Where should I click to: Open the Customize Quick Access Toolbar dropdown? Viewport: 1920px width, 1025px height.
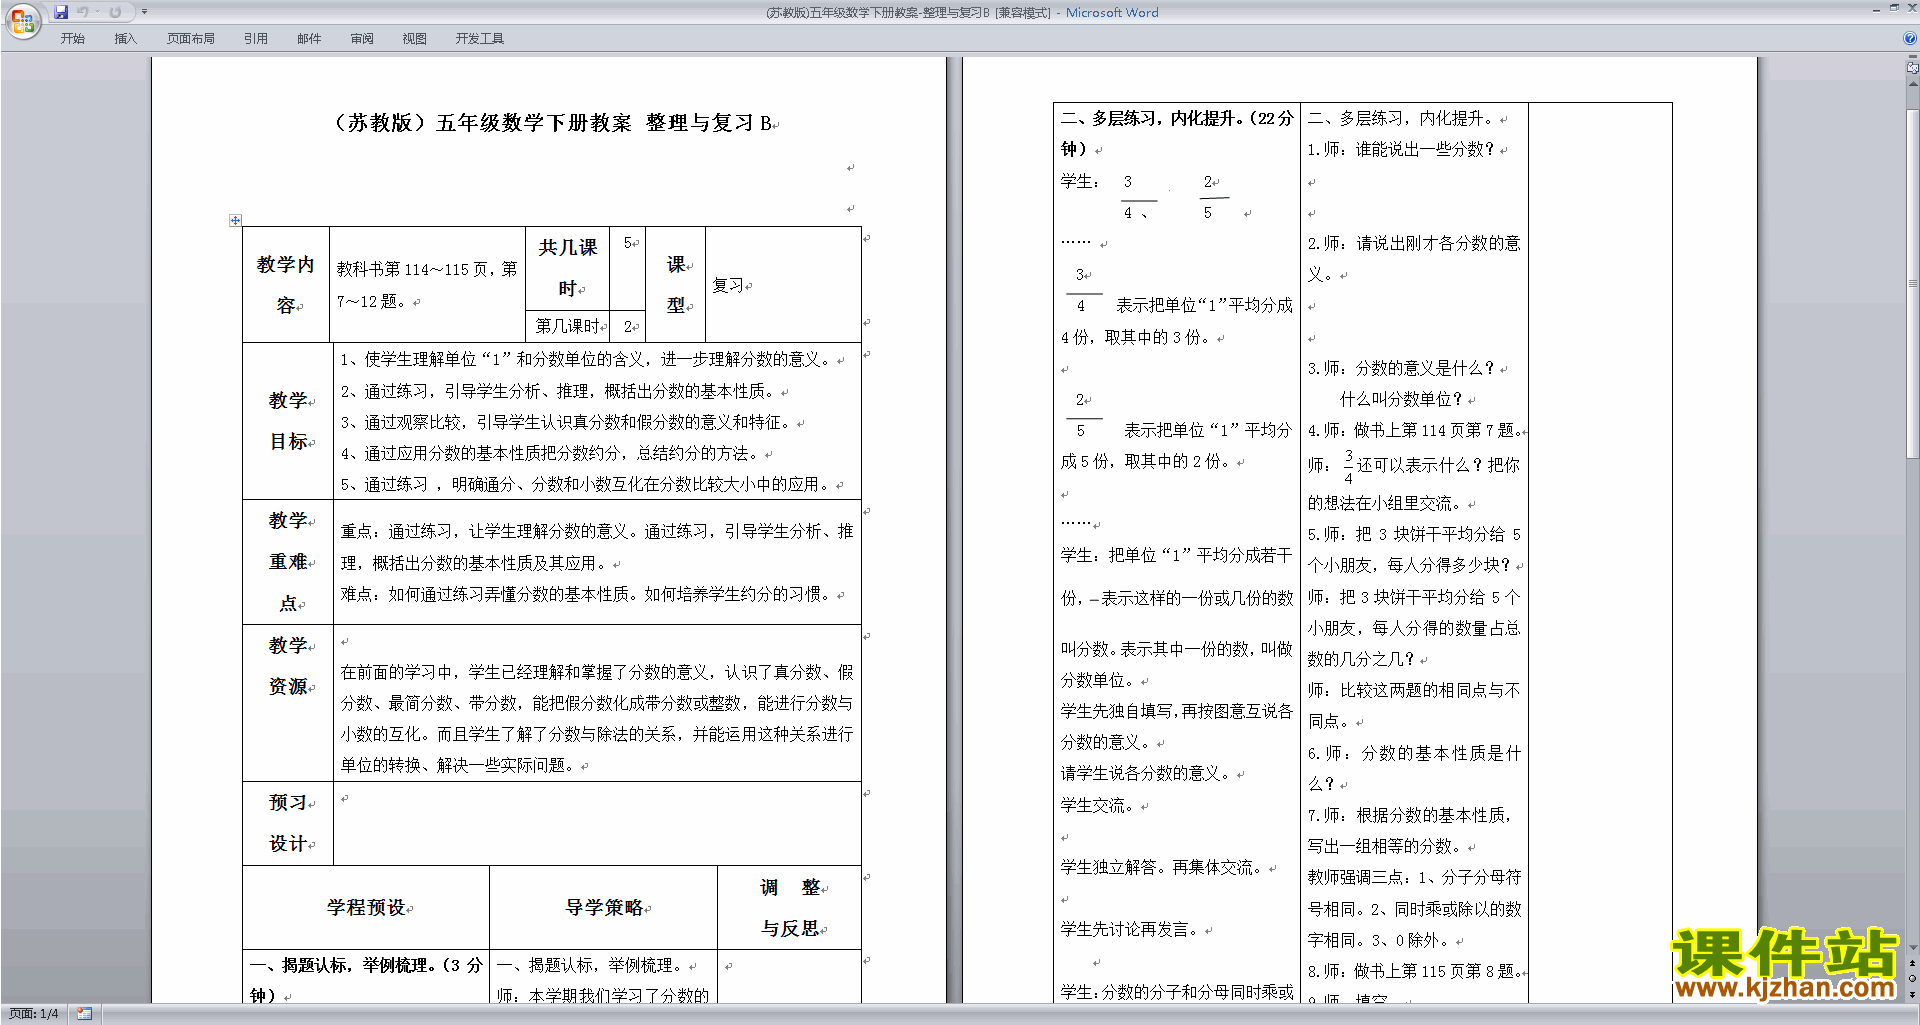click(x=144, y=12)
